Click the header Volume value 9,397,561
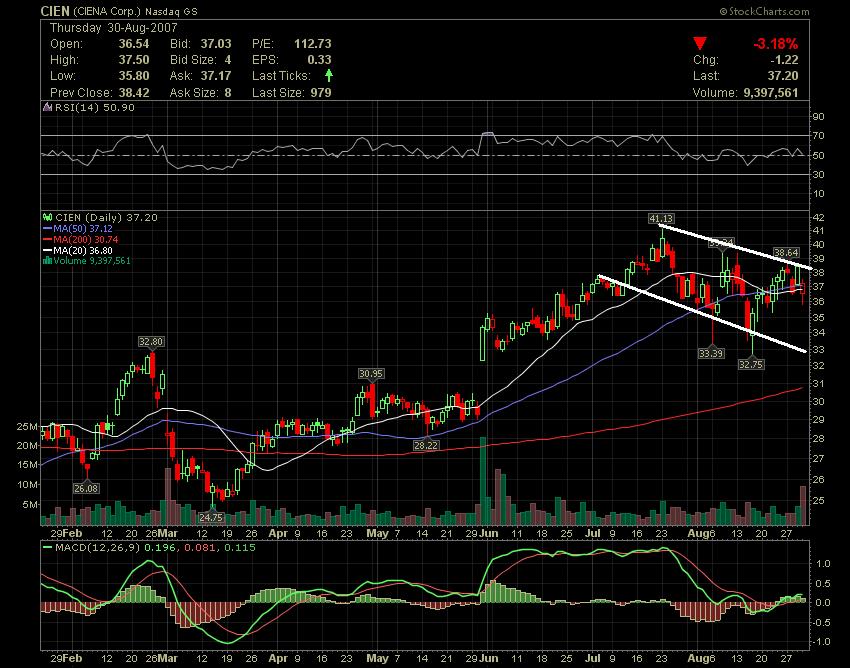This screenshot has width=850, height=668. pos(770,92)
